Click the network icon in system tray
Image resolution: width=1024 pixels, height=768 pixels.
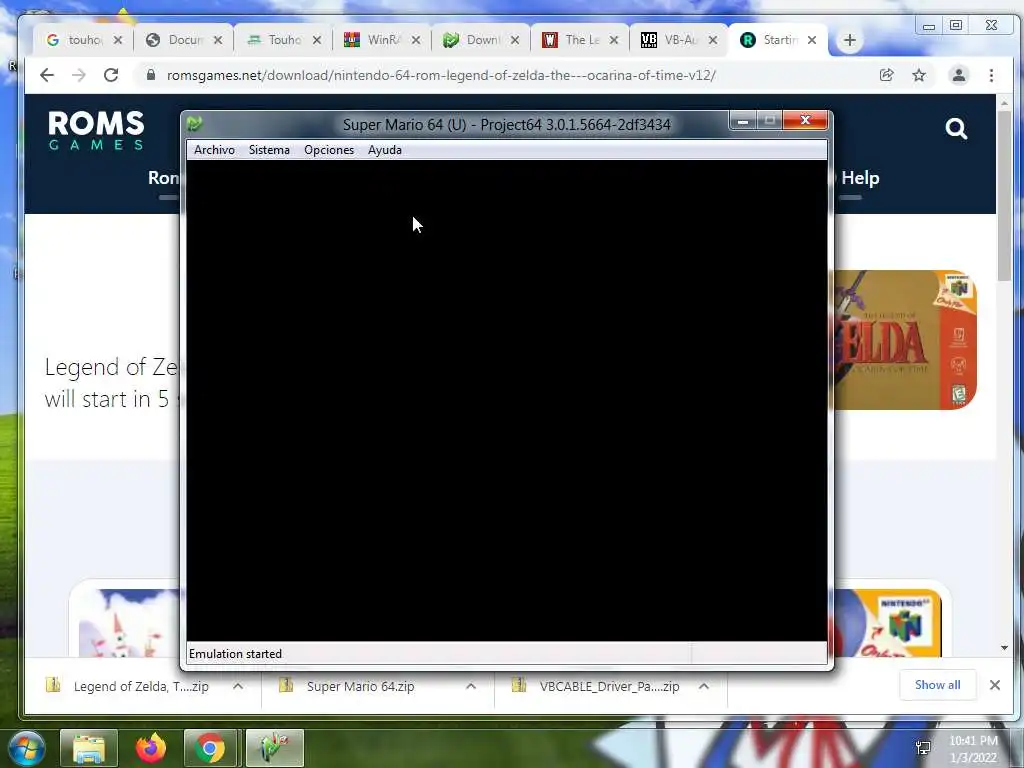(x=923, y=748)
